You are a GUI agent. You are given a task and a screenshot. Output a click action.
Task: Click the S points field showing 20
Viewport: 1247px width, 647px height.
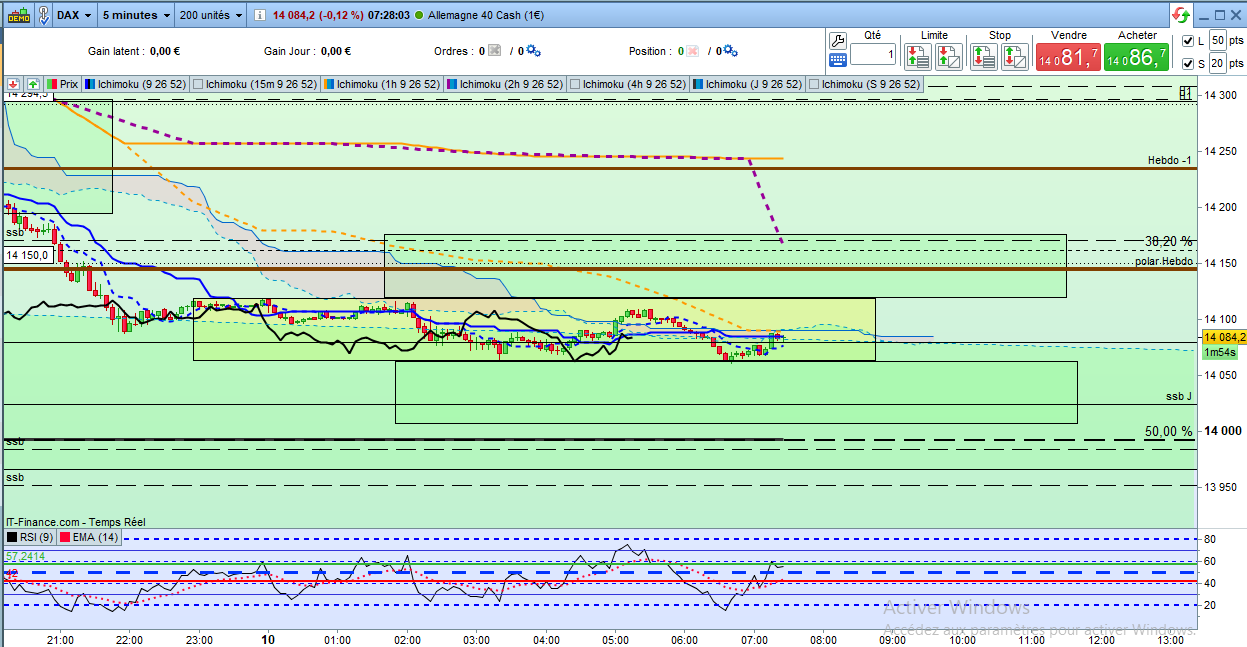coord(1218,64)
